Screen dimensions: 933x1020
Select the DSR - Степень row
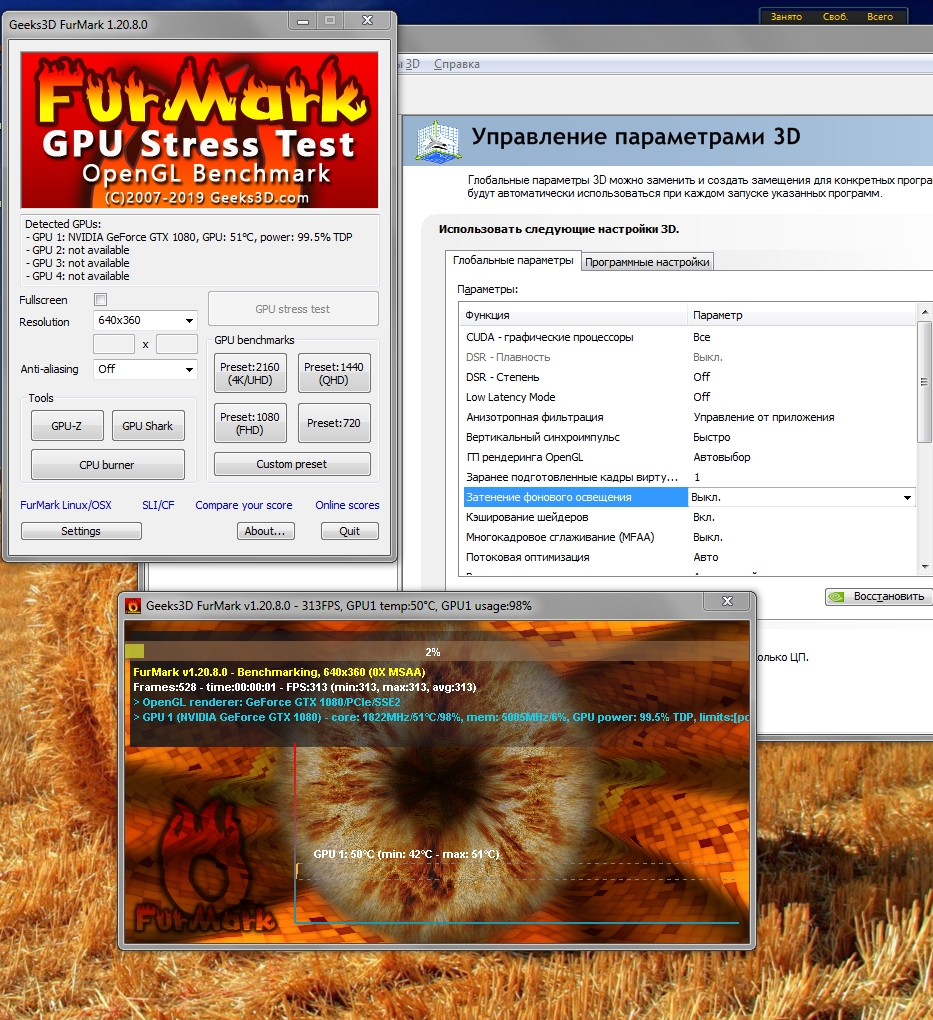tap(688, 377)
